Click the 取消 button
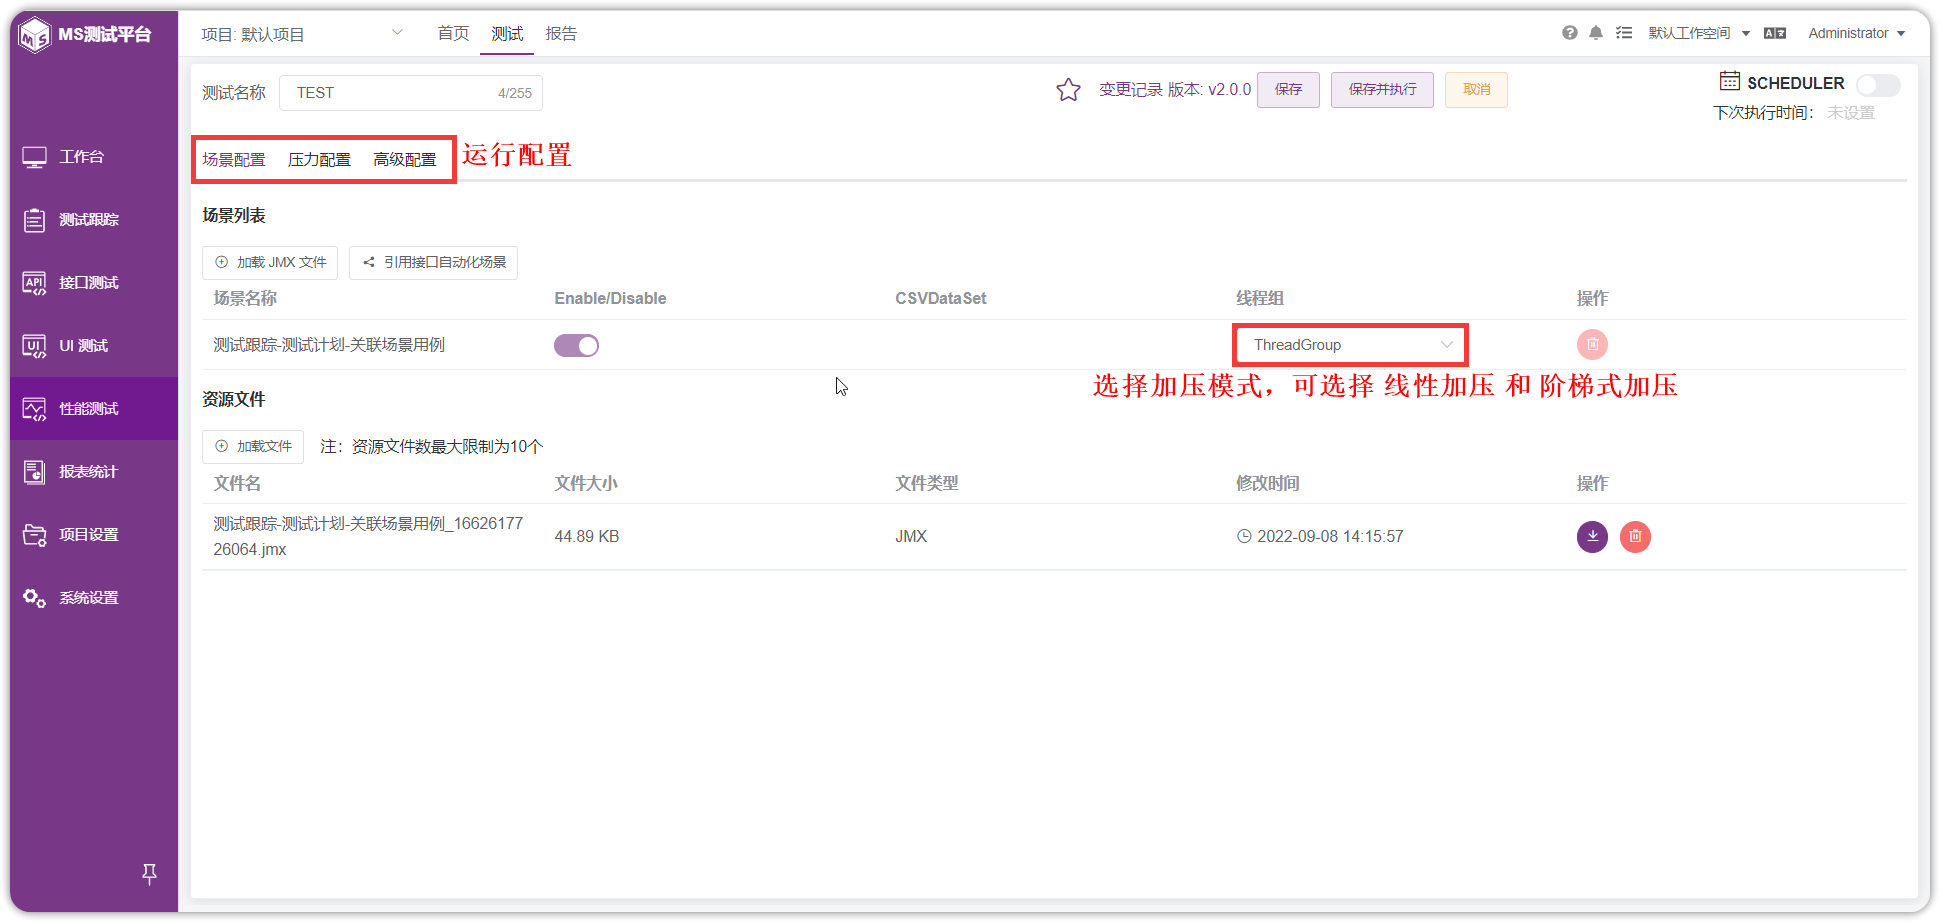The height and width of the screenshot is (922, 1940). click(1476, 90)
